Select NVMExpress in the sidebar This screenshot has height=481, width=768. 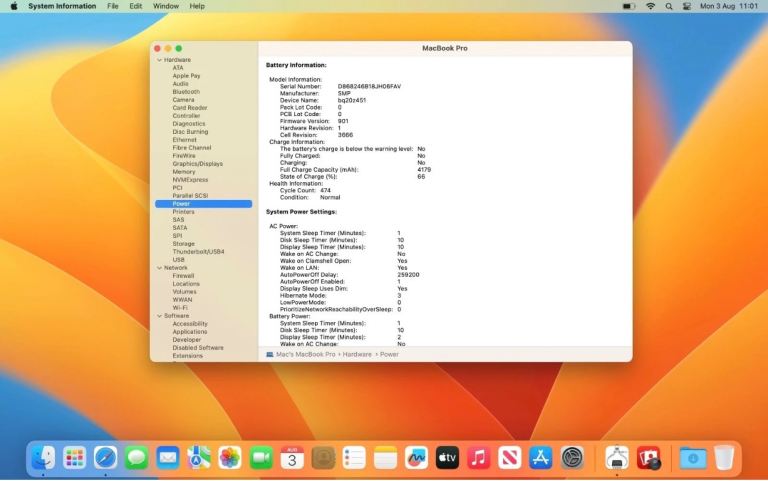click(x=190, y=180)
